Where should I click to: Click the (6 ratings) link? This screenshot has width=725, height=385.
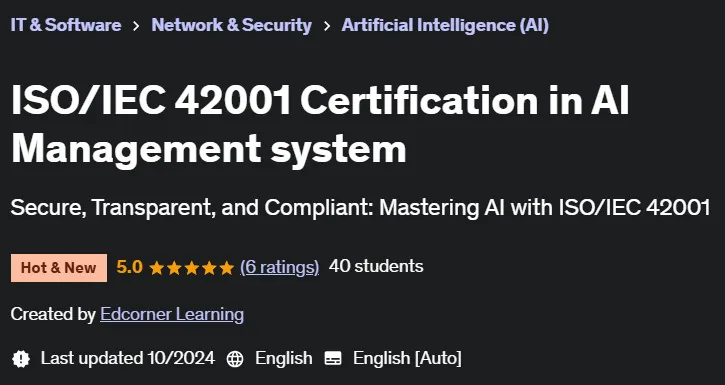pos(279,267)
